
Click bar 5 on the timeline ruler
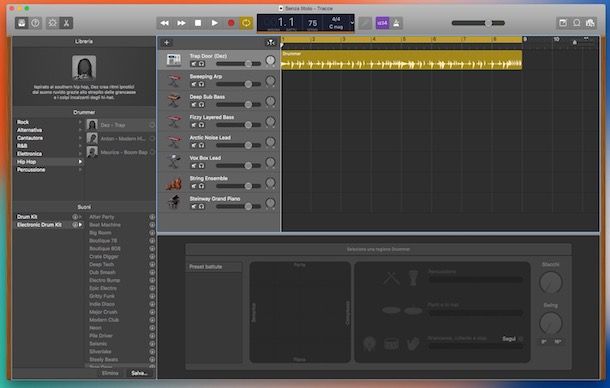[x=404, y=39]
